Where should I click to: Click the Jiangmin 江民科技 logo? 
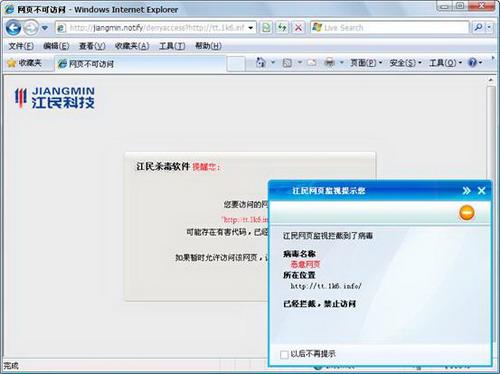[x=55, y=98]
